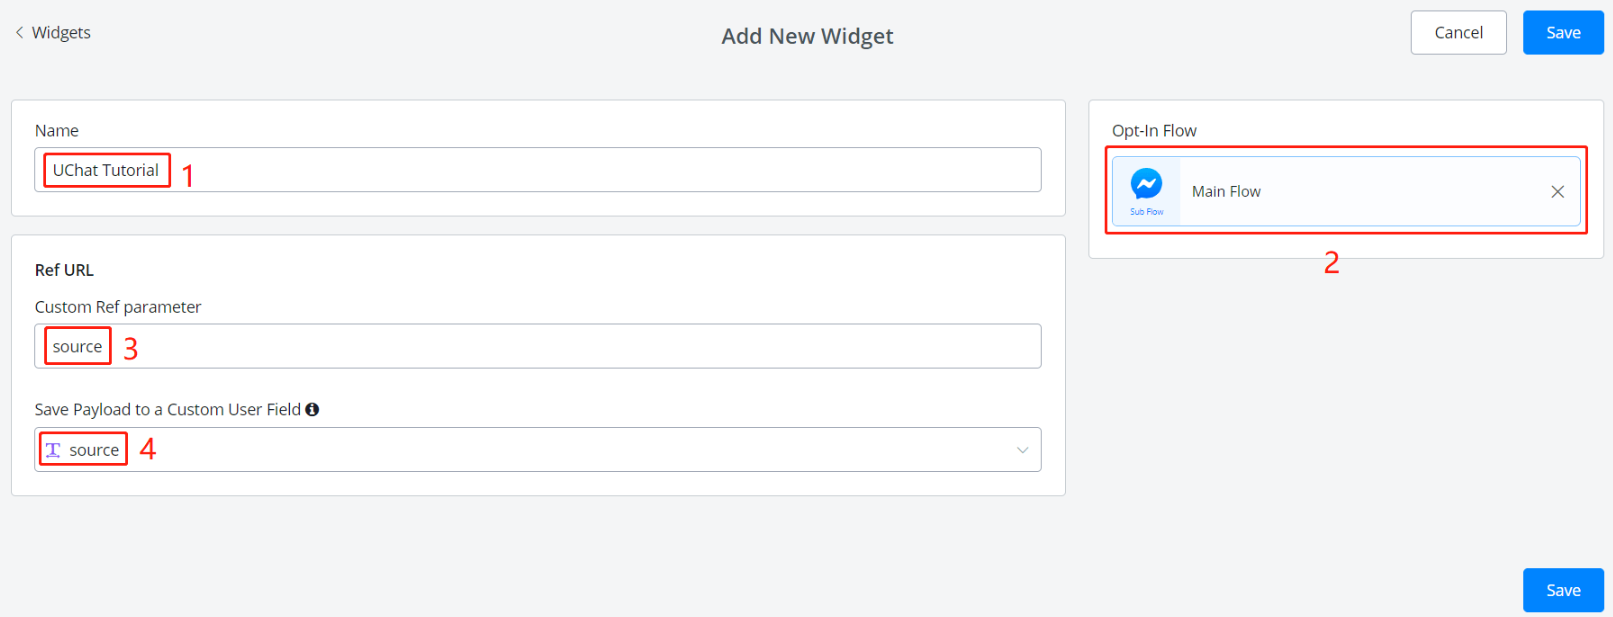Click the text-type T icon before source
The image size is (1613, 617).
(53, 450)
